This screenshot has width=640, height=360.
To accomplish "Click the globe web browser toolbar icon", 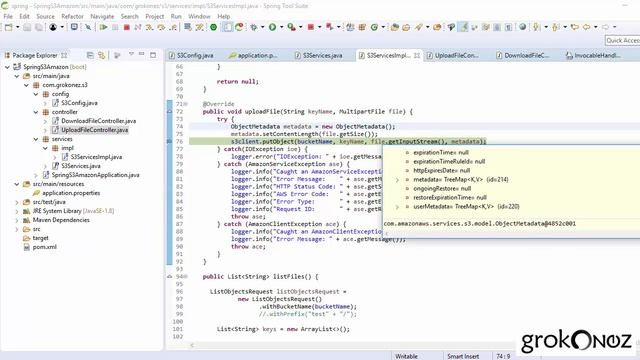I will (522, 27).
